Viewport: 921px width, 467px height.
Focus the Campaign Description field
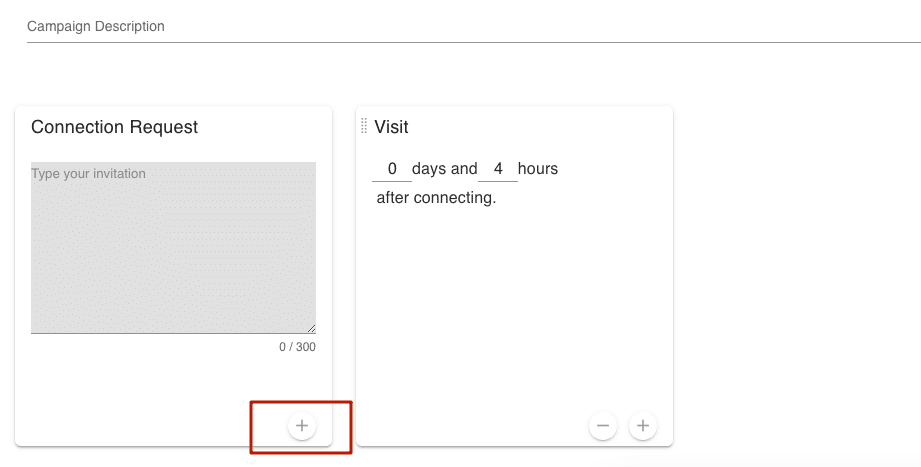[x=473, y=26]
